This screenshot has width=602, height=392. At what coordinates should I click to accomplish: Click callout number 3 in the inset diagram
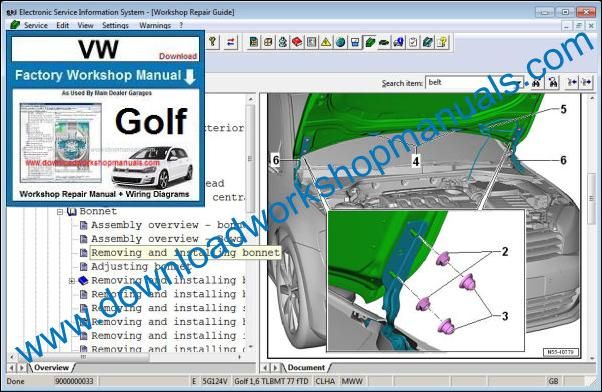505,316
